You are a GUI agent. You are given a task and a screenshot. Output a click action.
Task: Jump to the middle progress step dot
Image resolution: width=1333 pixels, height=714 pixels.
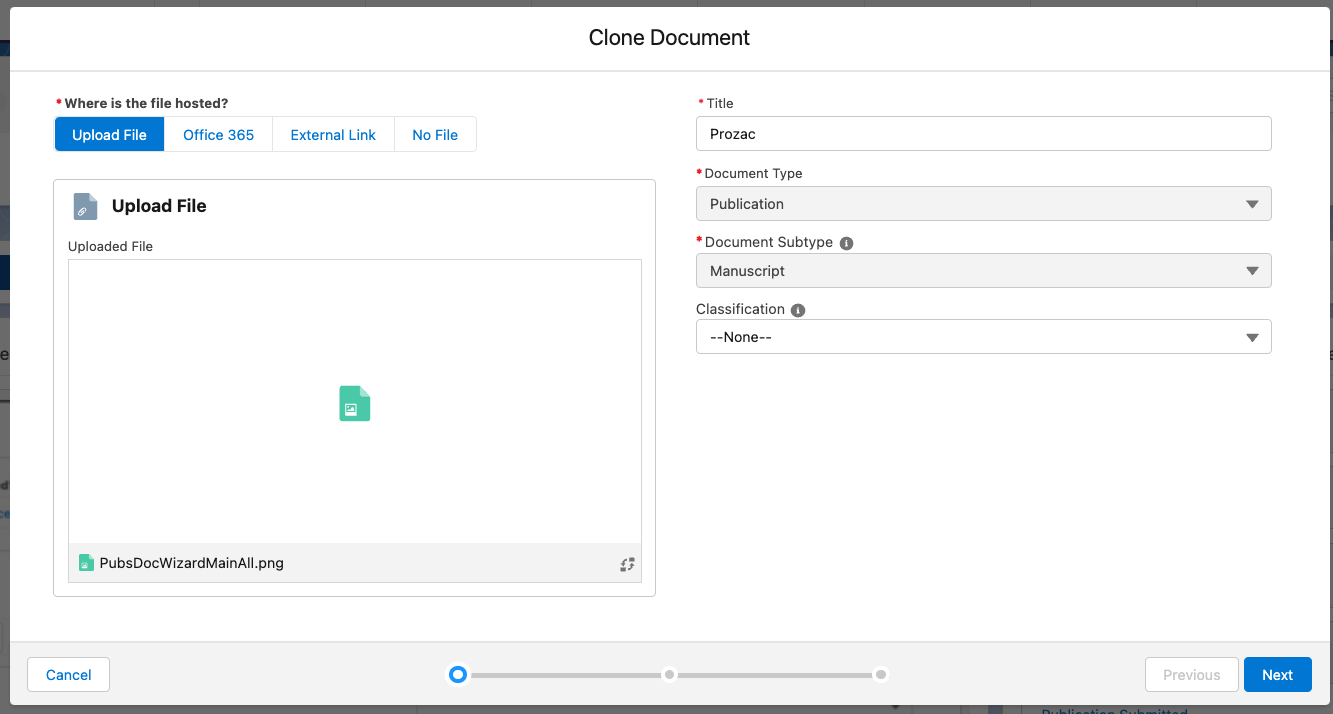pos(670,675)
